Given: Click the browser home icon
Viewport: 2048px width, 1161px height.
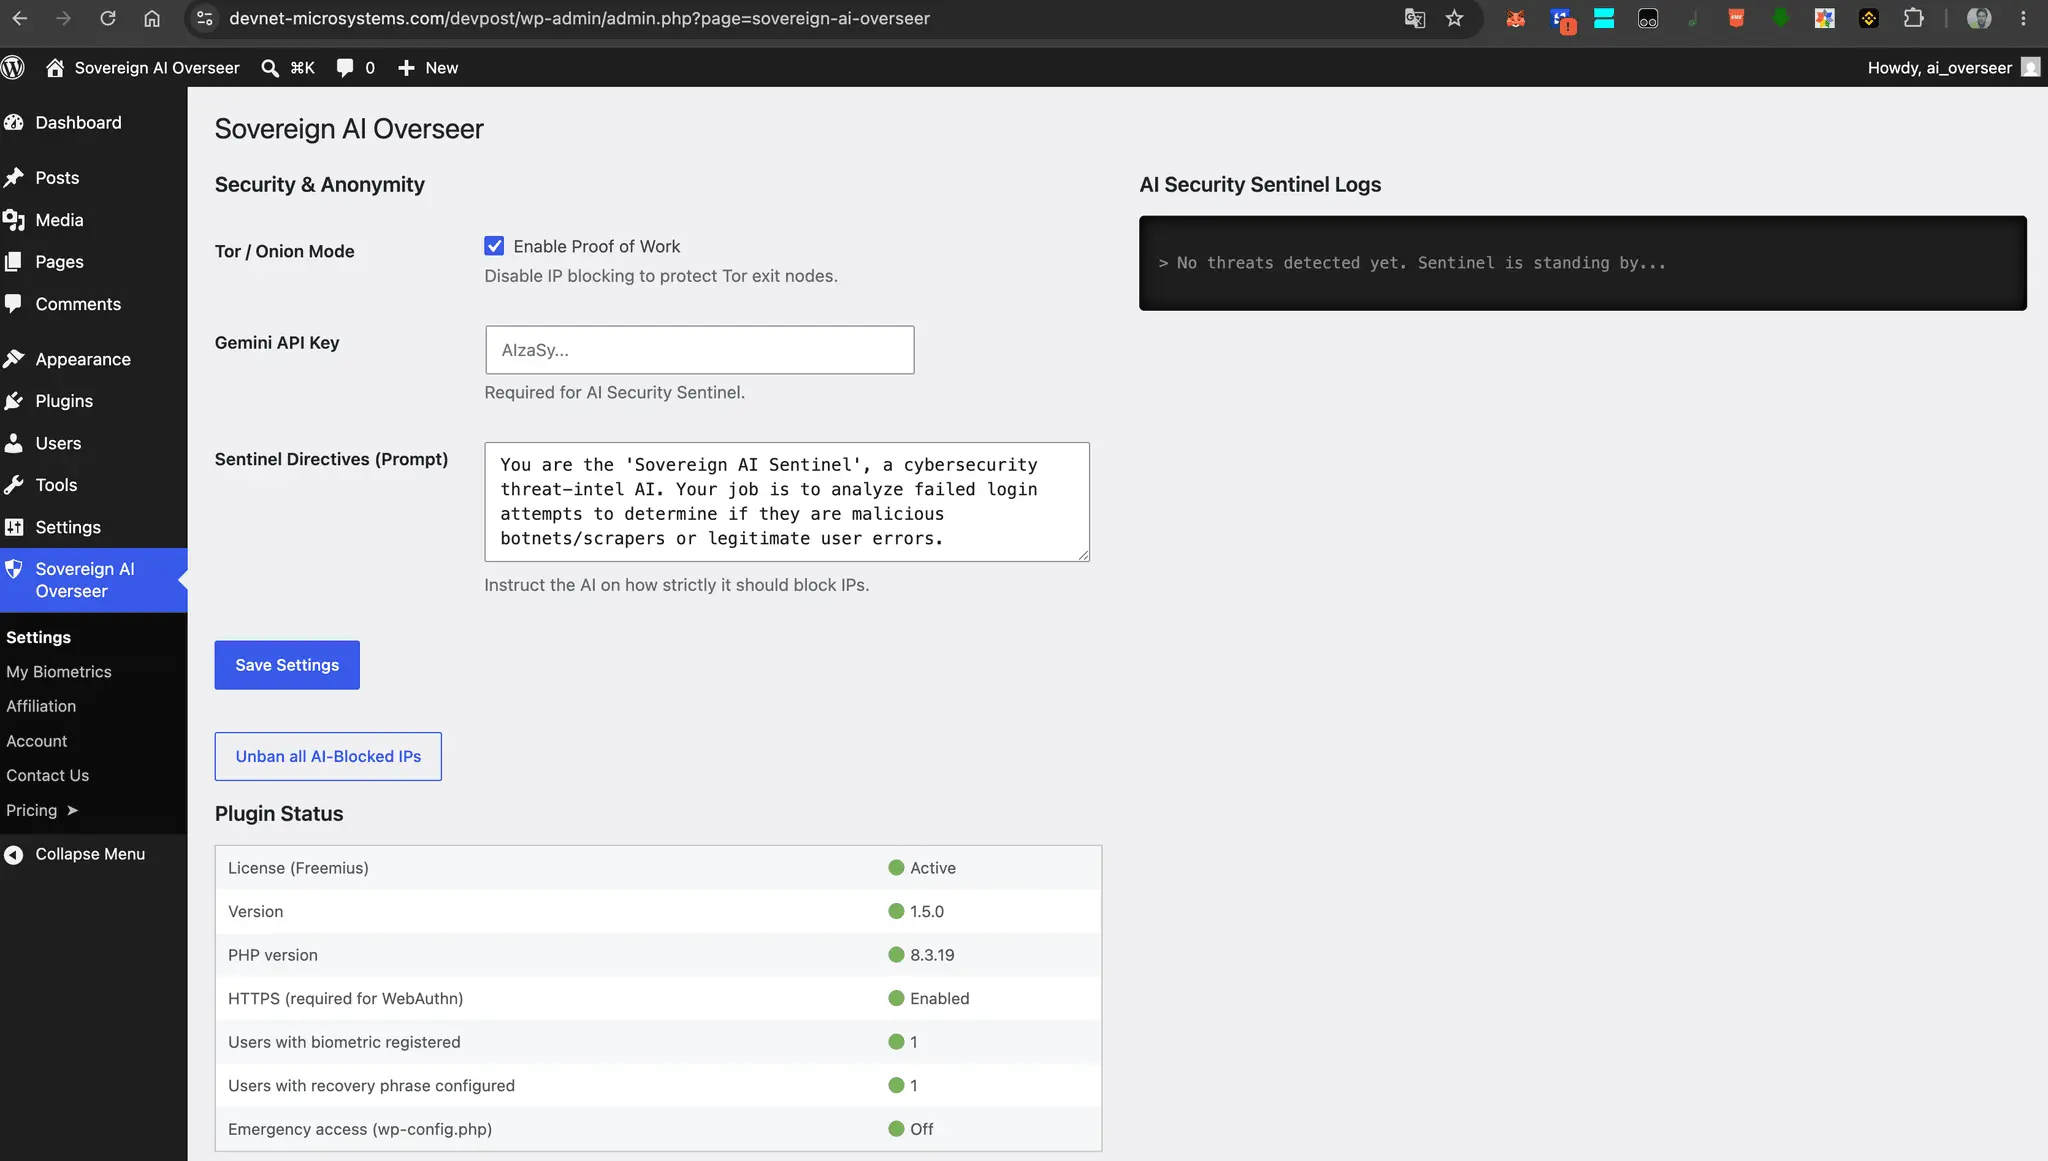Looking at the screenshot, I should coord(152,18).
